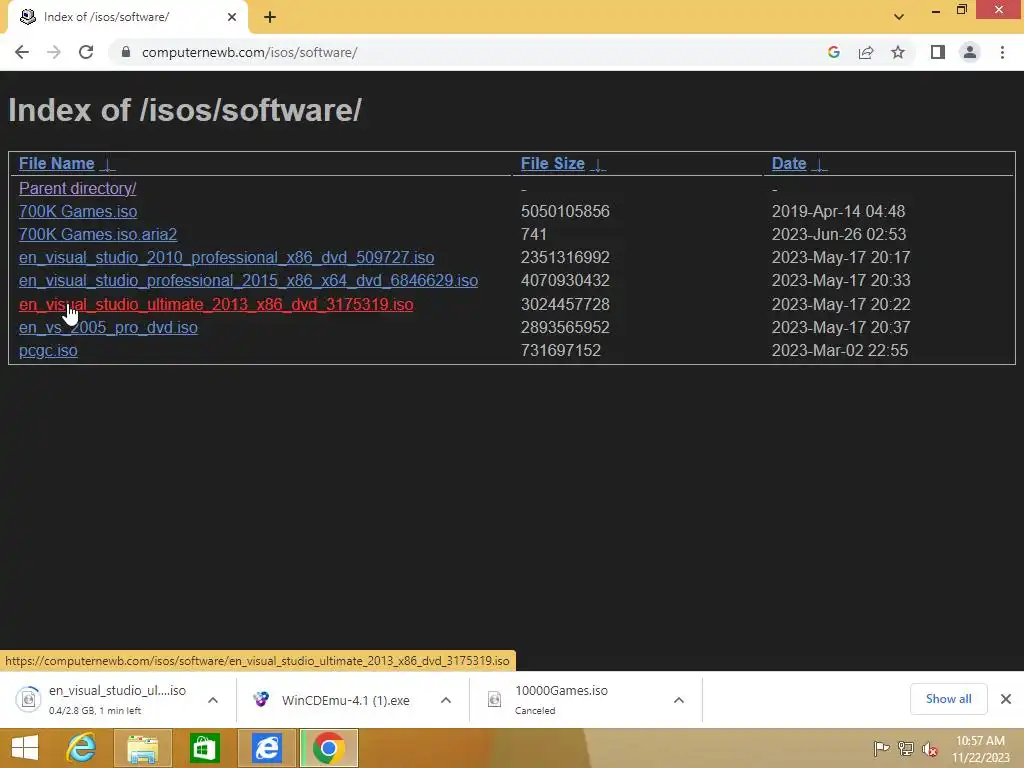1024x768 pixels.
Task: Expand options for WinCDEmu download
Action: [x=446, y=700]
